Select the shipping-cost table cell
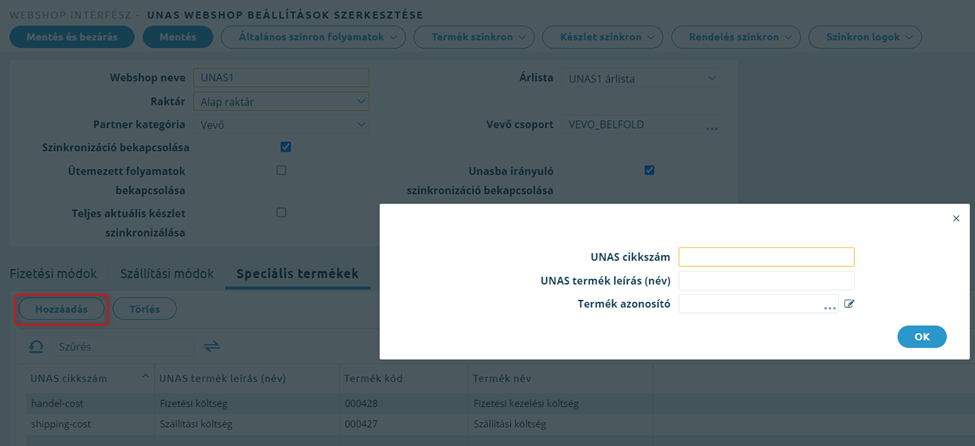The image size is (975, 446). pos(90,425)
